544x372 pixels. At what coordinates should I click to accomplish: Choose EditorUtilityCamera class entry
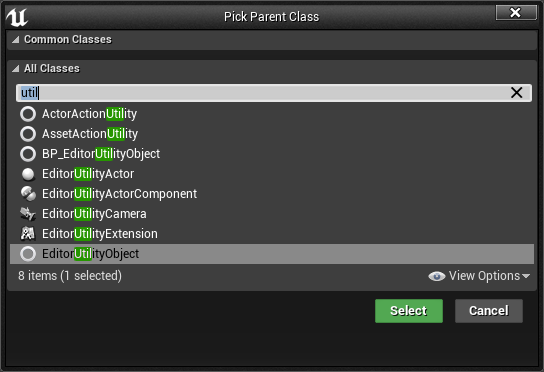[x=272, y=214]
